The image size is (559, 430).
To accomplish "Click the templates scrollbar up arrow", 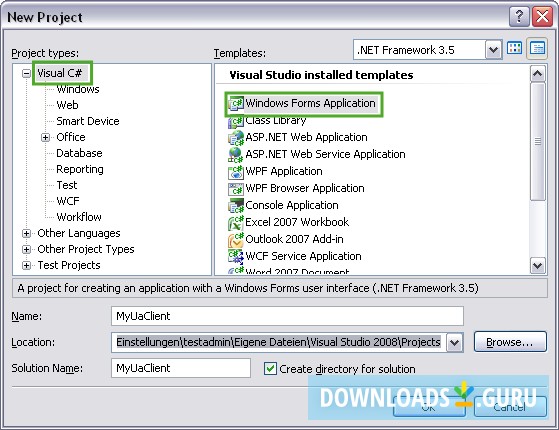I will pyautogui.click(x=538, y=74).
